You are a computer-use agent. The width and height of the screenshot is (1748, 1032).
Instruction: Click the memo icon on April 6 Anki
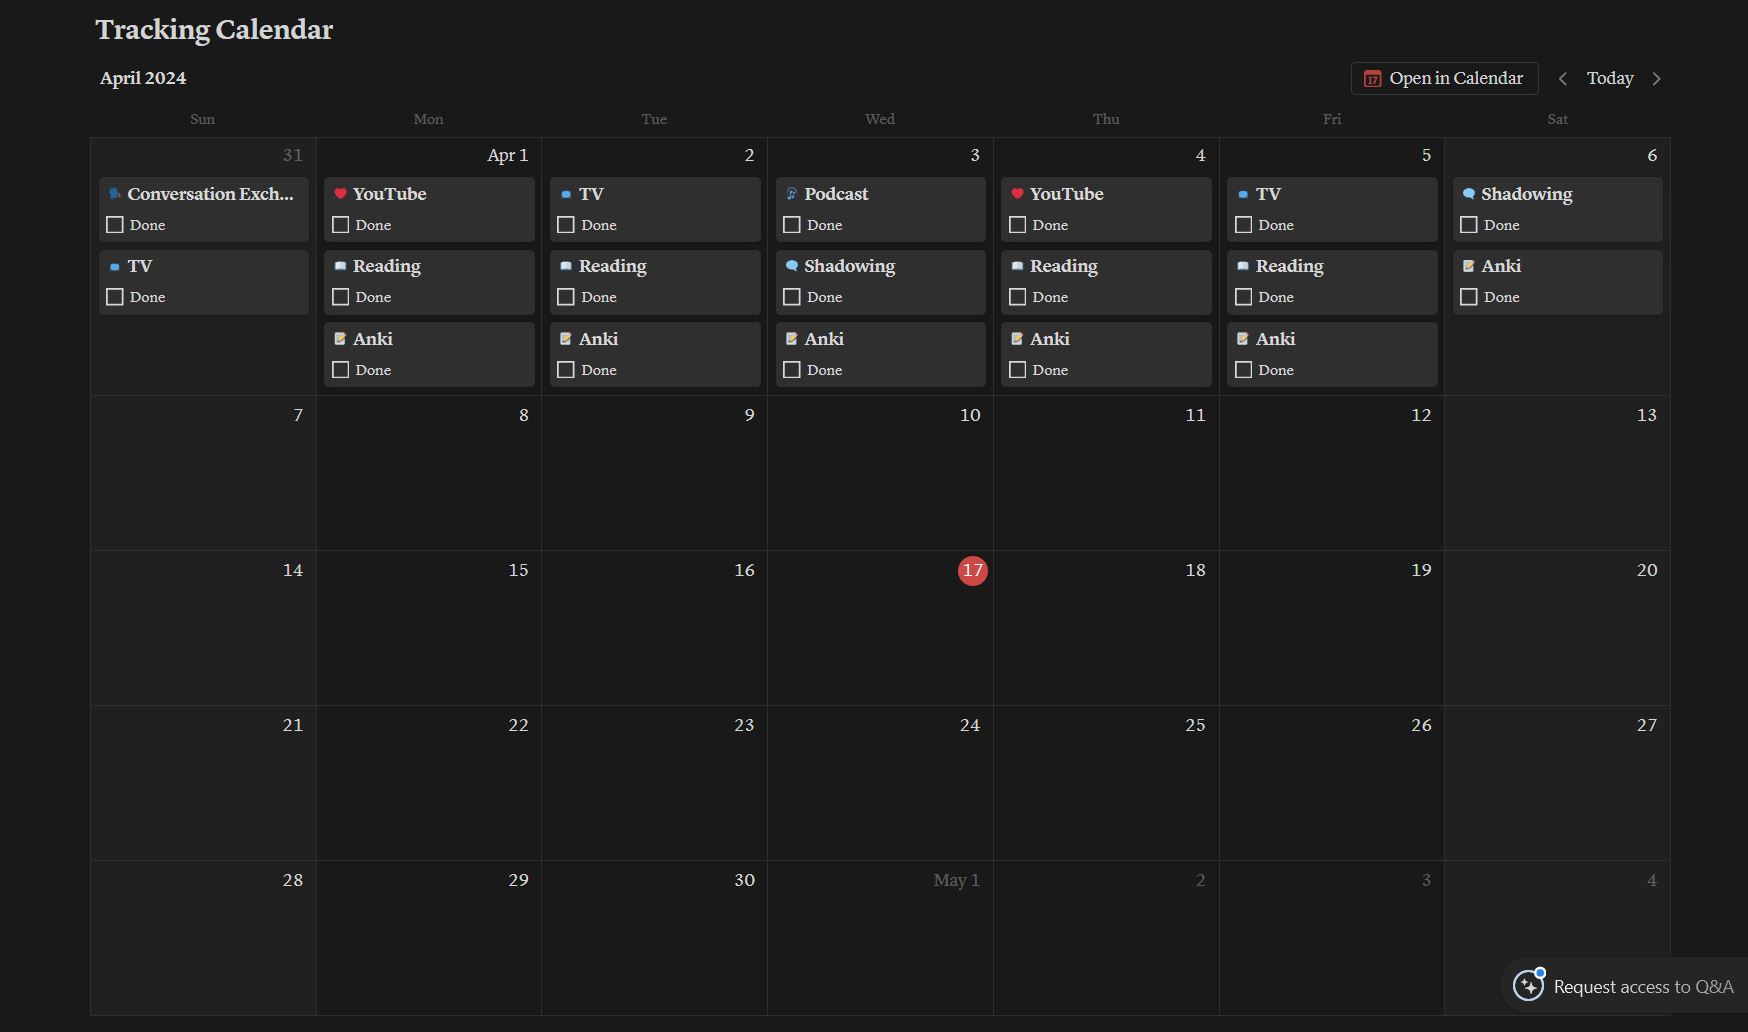(x=1468, y=266)
